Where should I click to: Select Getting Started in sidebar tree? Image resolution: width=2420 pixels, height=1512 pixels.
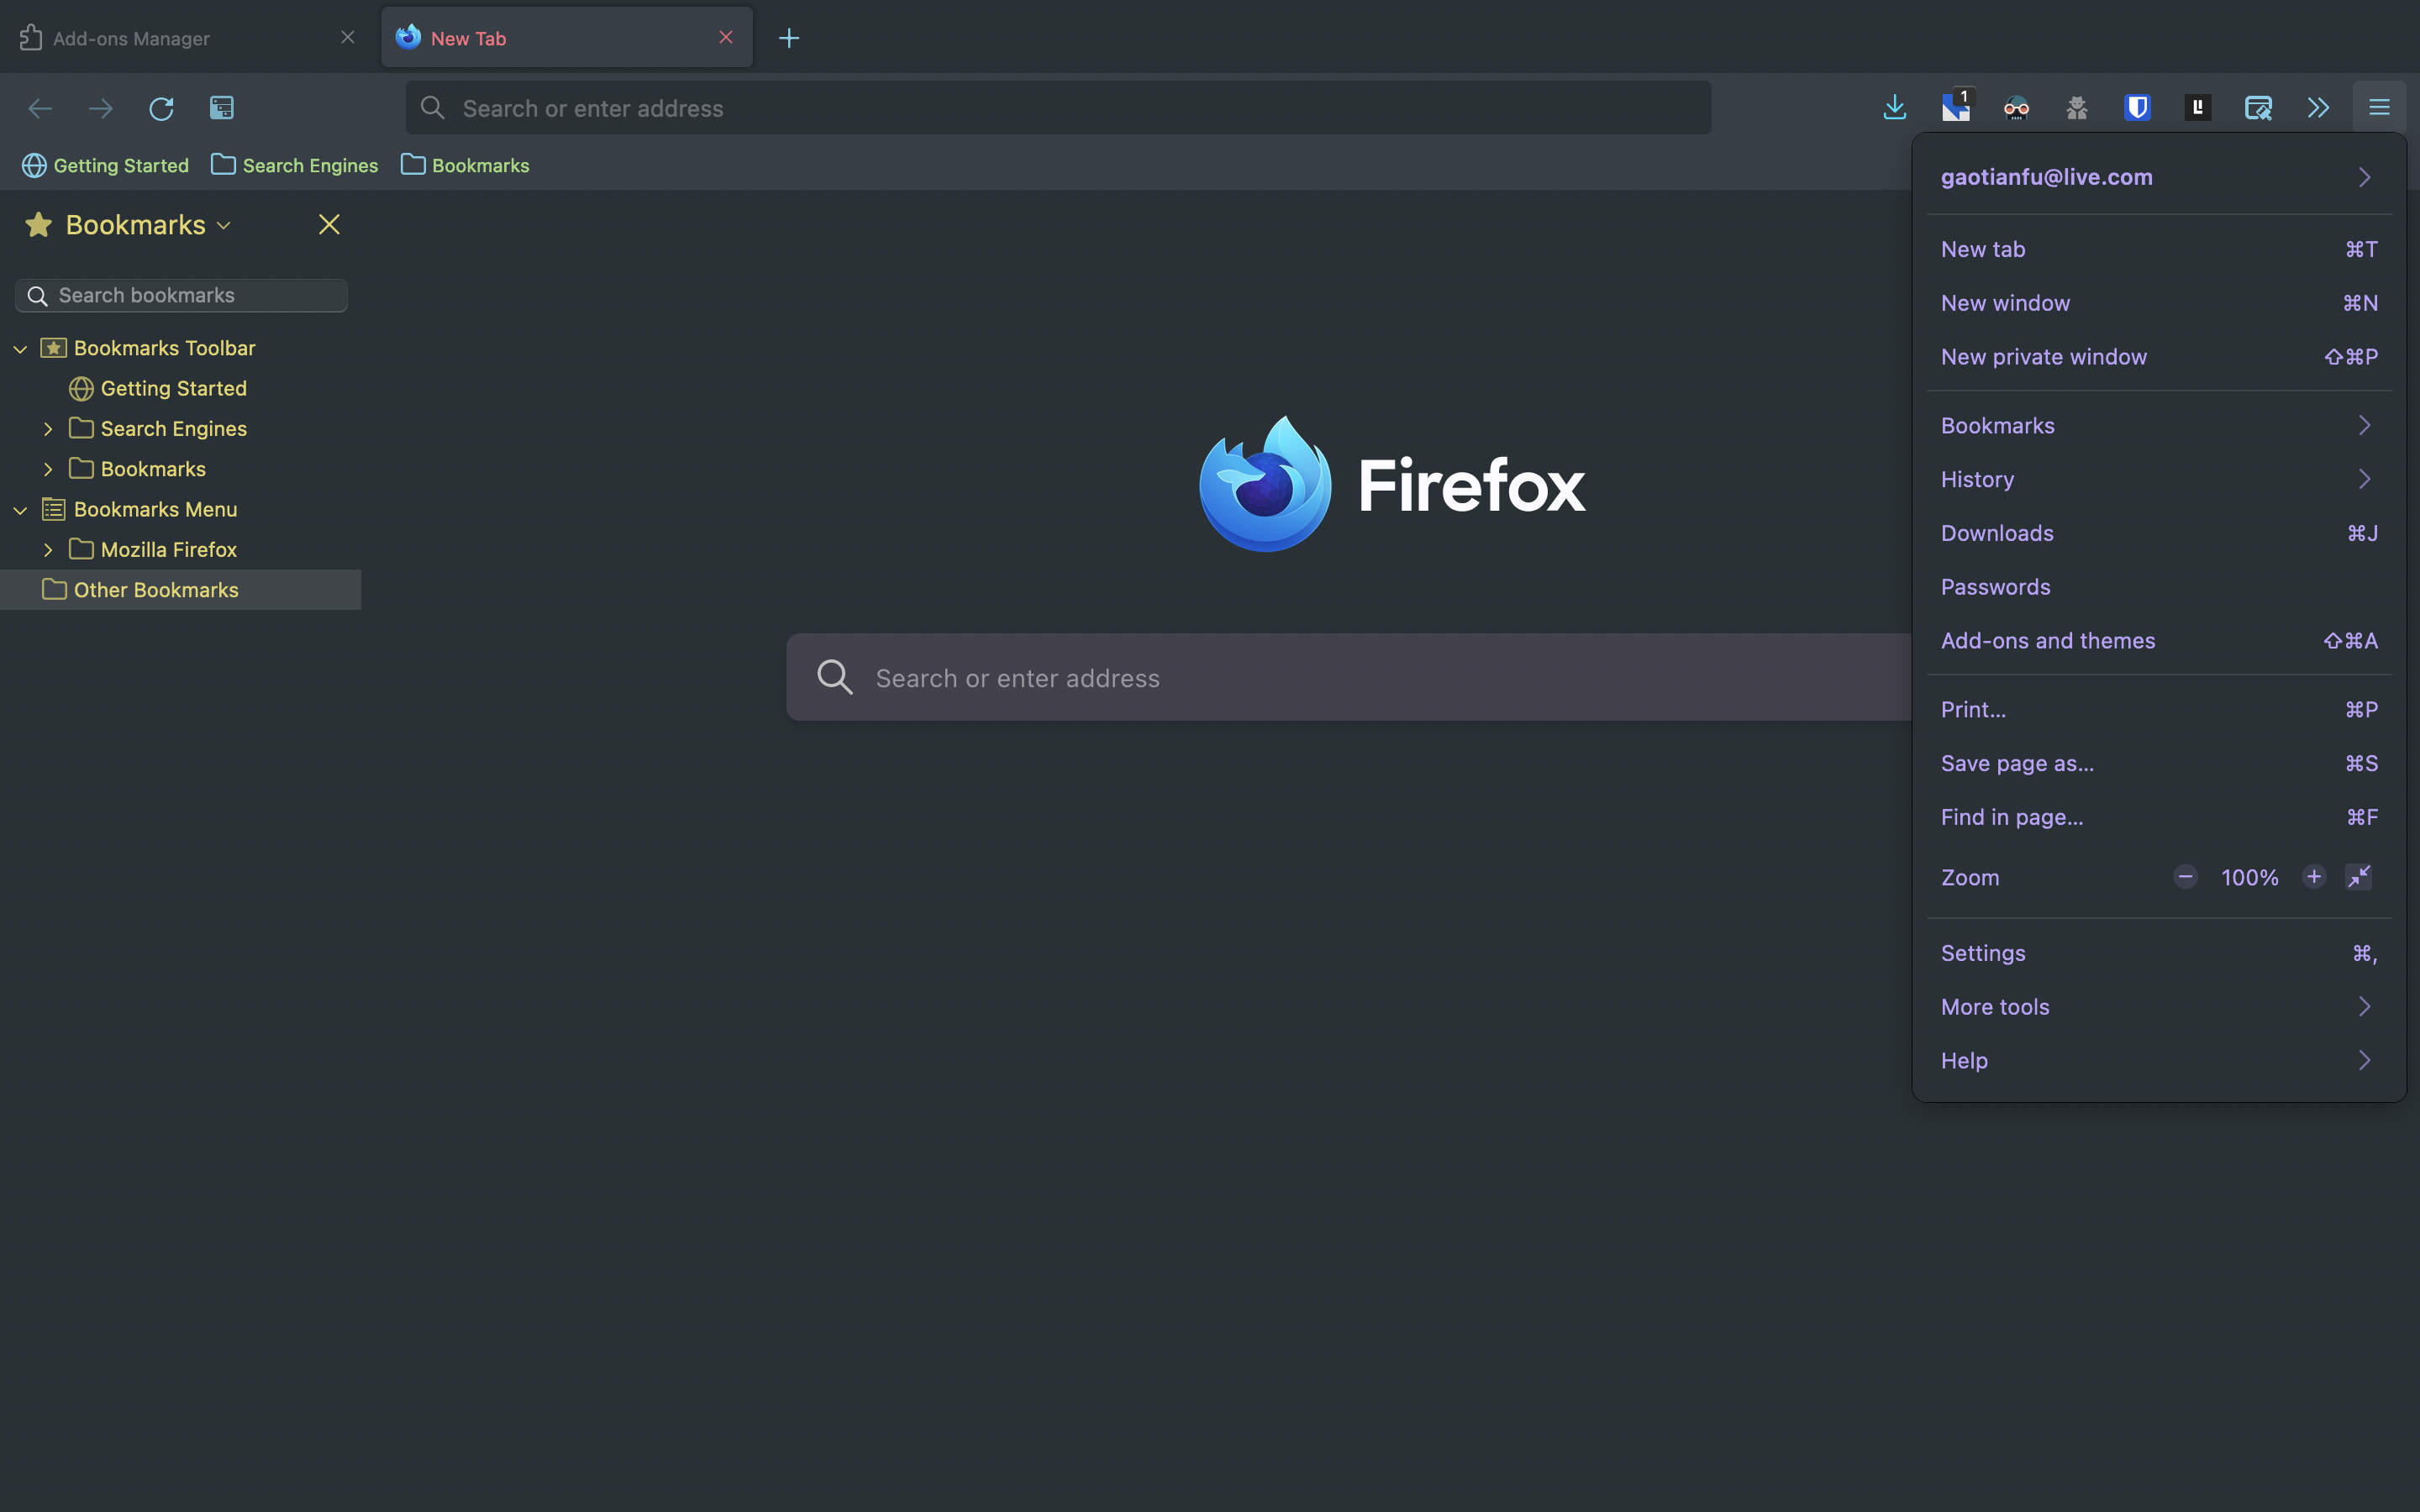pos(173,389)
